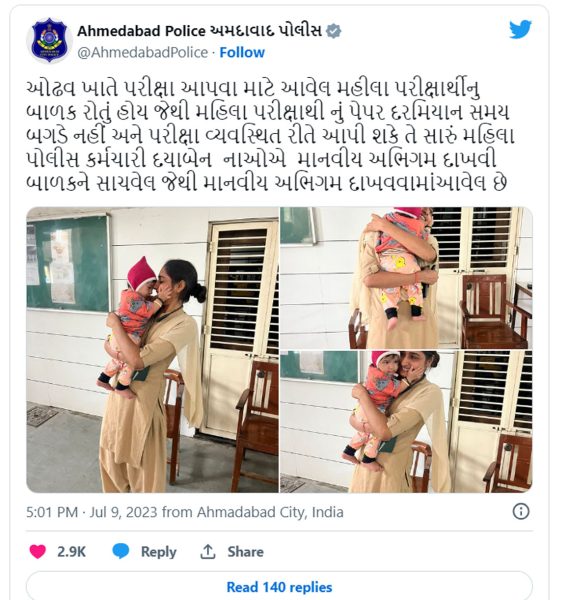569x600 pixels.
Task: Like the tweet with heart icon
Action: [37, 551]
